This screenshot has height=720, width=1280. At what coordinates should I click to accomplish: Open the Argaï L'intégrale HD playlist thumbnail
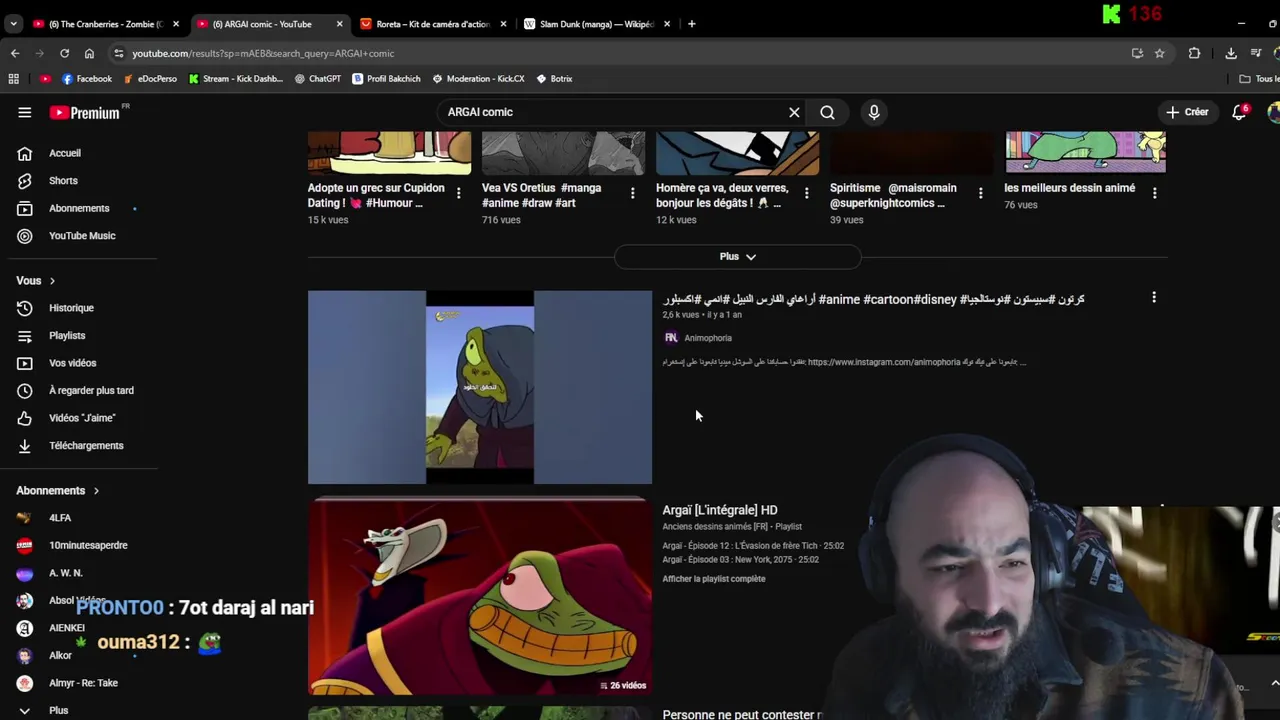(x=480, y=597)
